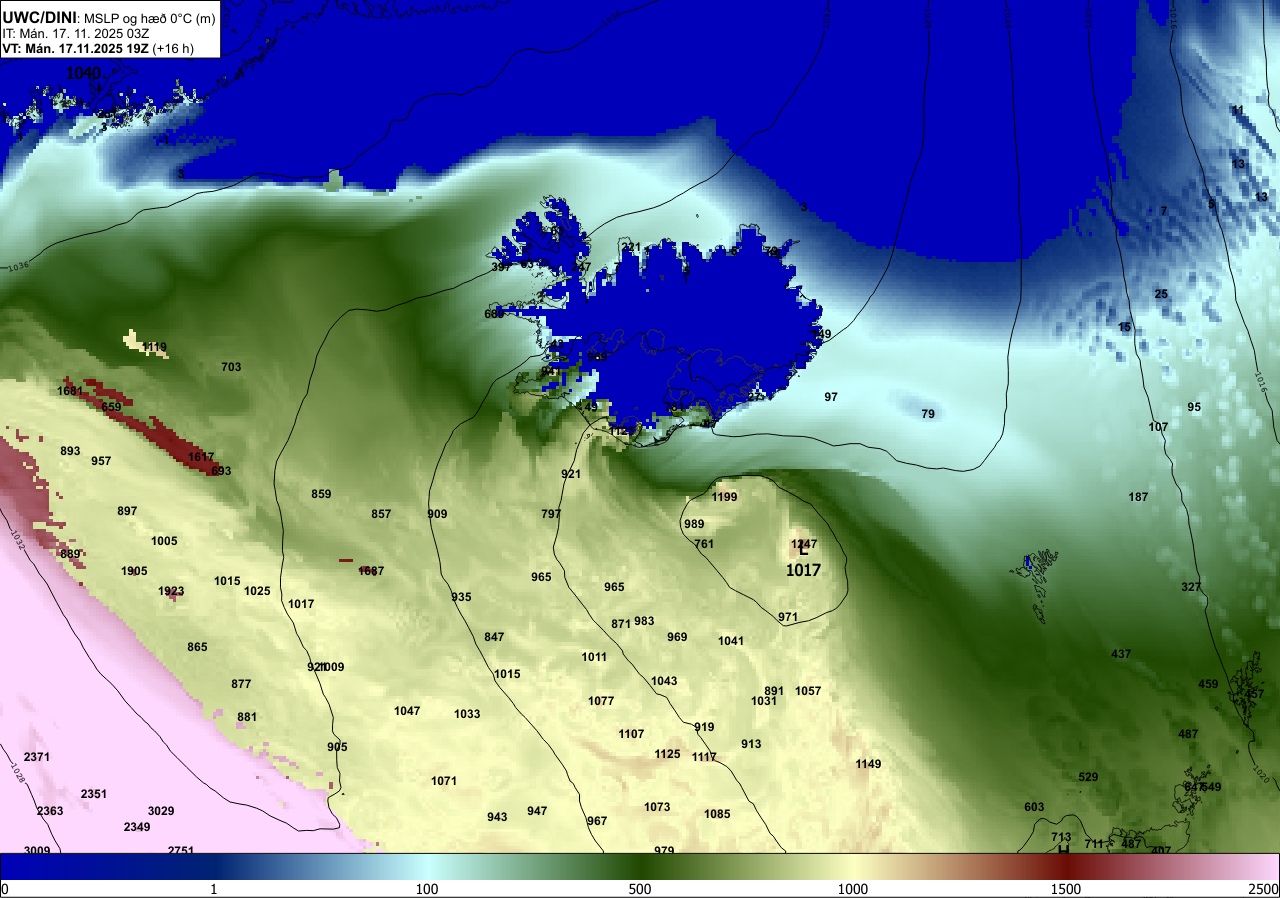The image size is (1280, 898).
Task: Click the UWC/DINI title text
Action: click(x=40, y=16)
